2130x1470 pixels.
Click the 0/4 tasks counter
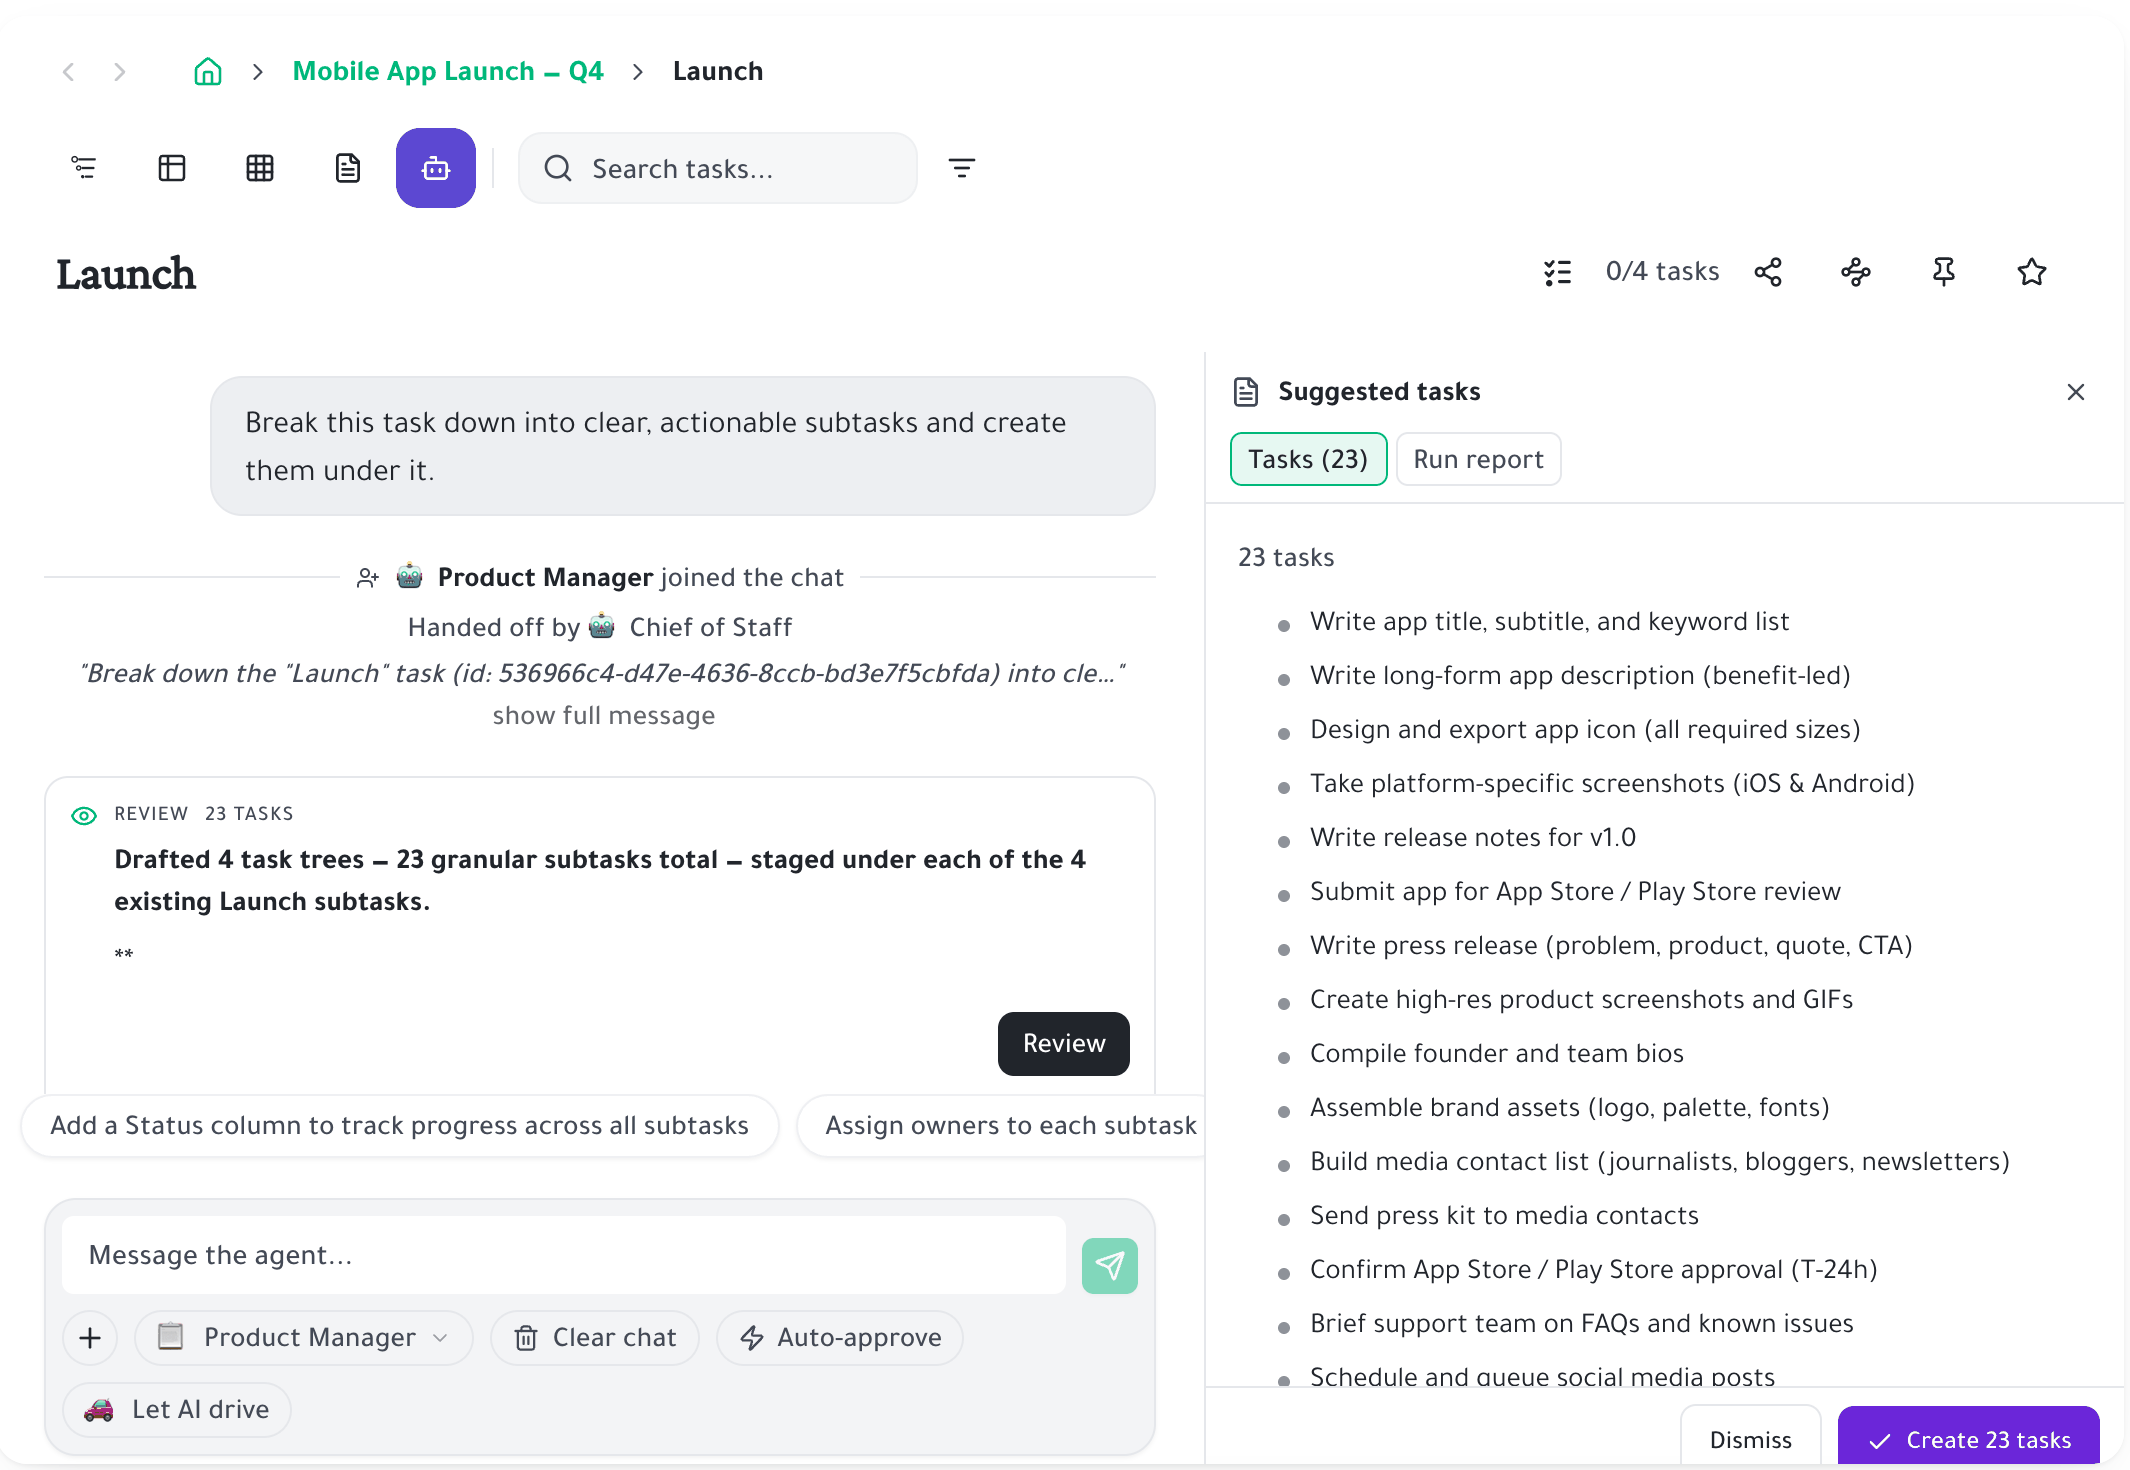[1662, 272]
